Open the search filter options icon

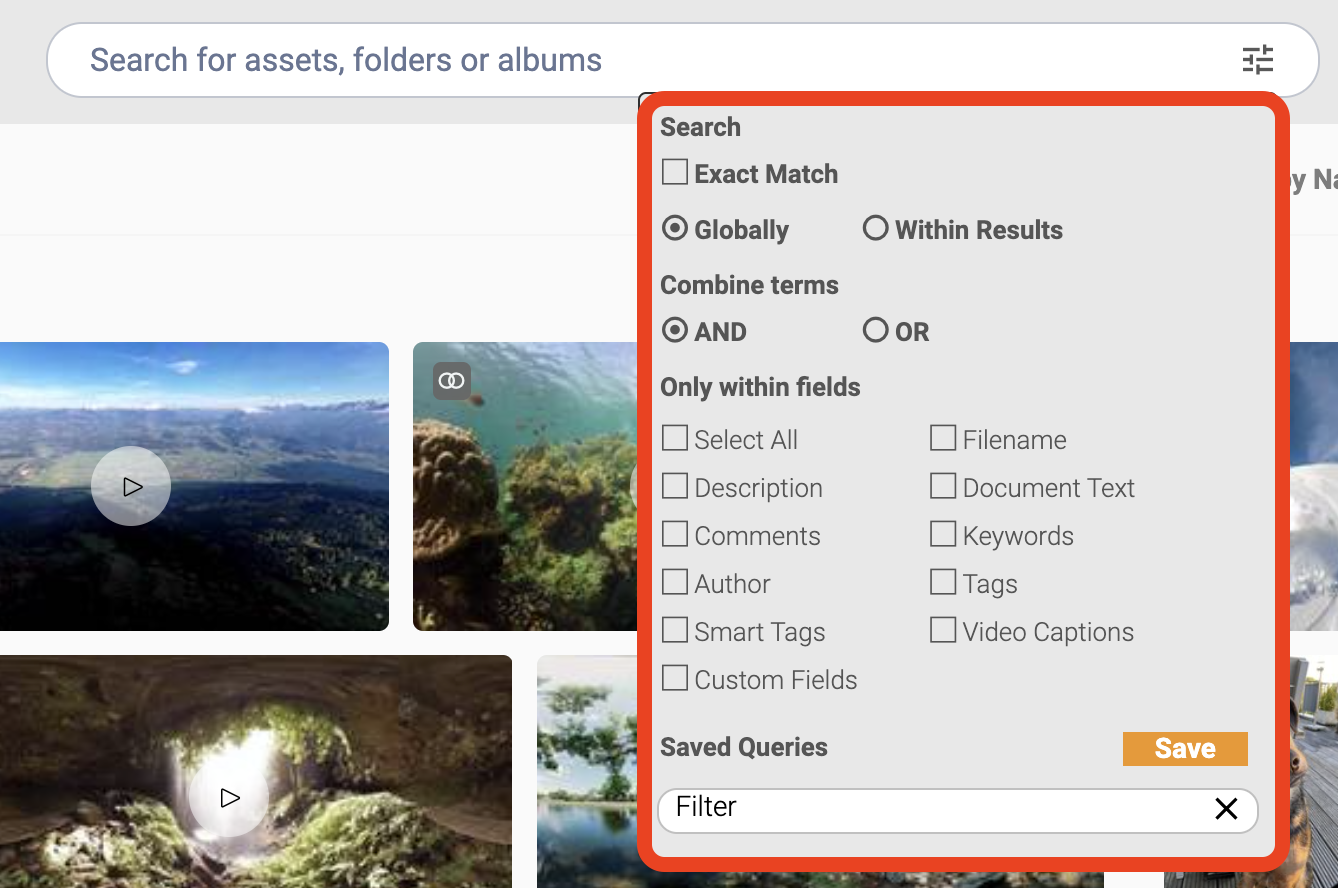click(1257, 60)
